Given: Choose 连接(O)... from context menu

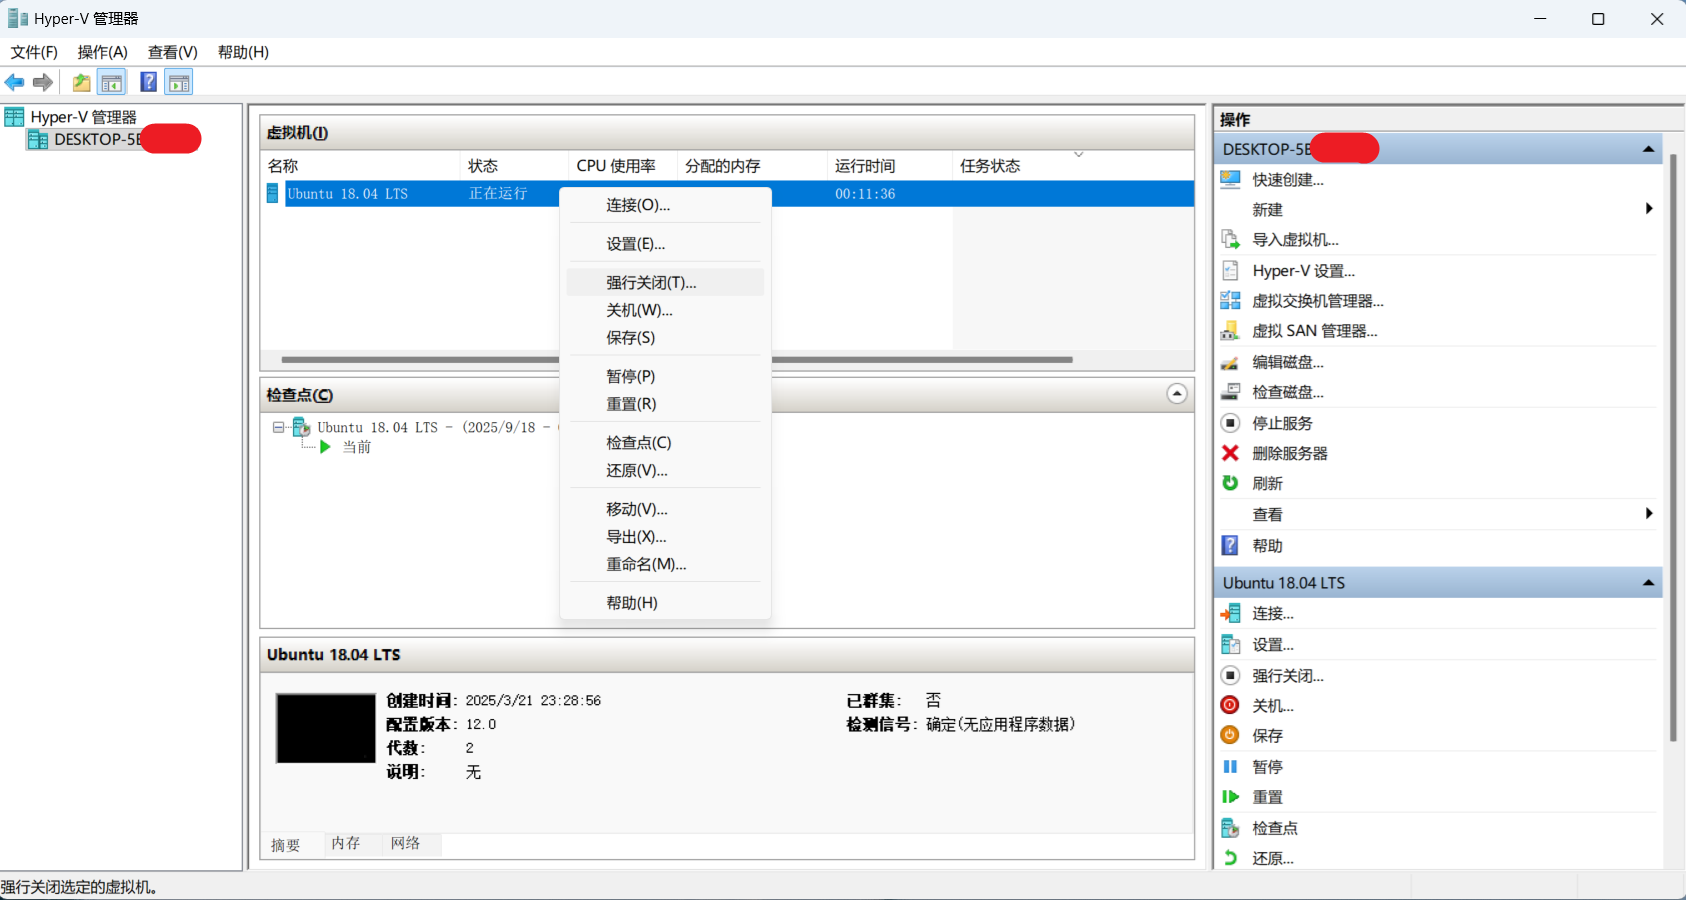Looking at the screenshot, I should [x=665, y=205].
